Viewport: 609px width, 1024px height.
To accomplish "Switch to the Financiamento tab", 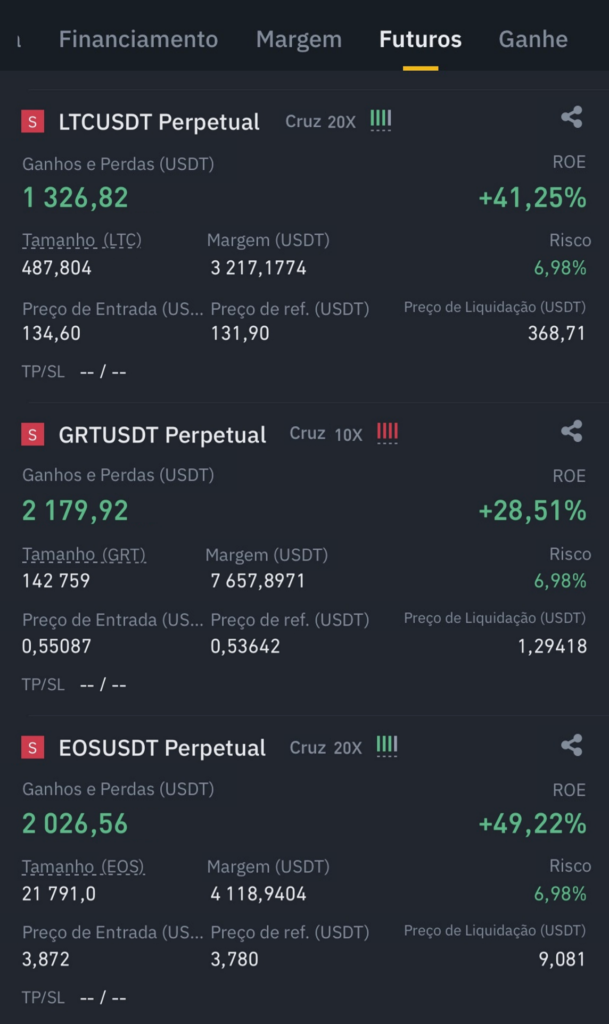I will [x=138, y=39].
